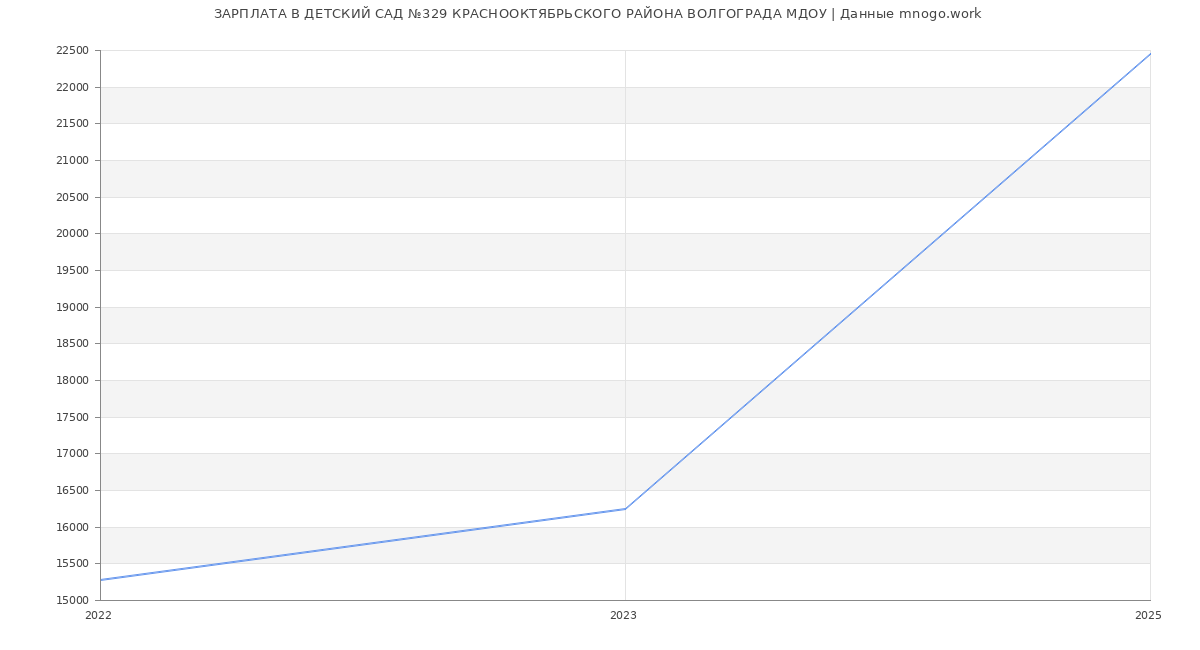Click the 21000 y-axis label

click(x=72, y=161)
